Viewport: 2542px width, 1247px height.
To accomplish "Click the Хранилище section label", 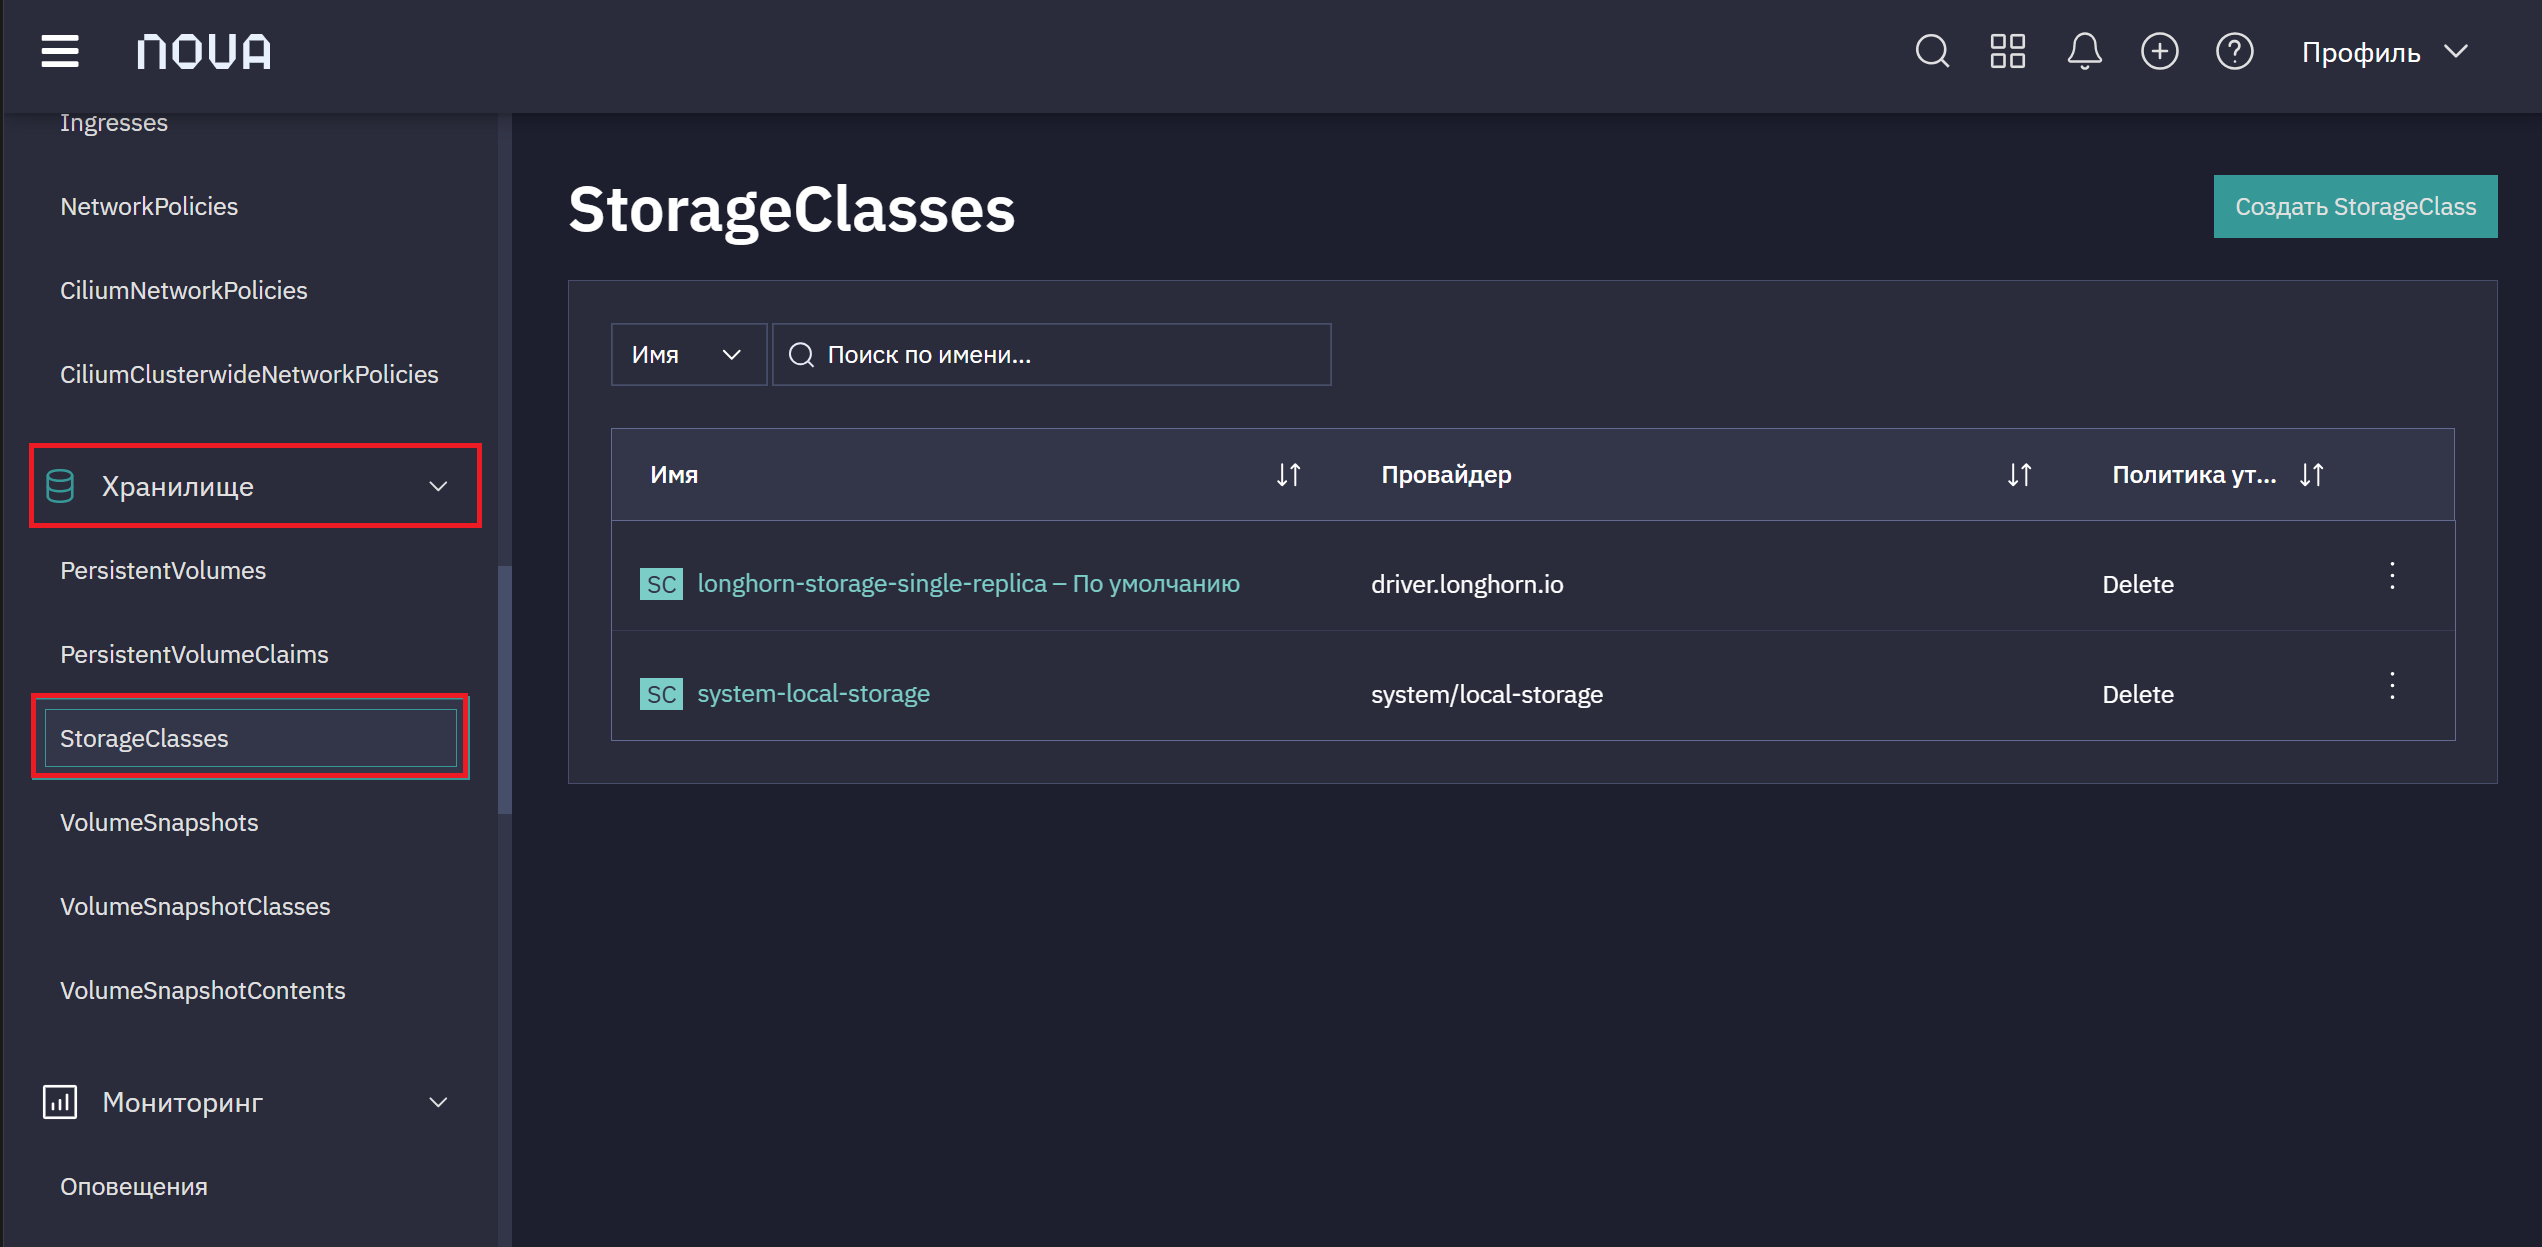I will (178, 486).
